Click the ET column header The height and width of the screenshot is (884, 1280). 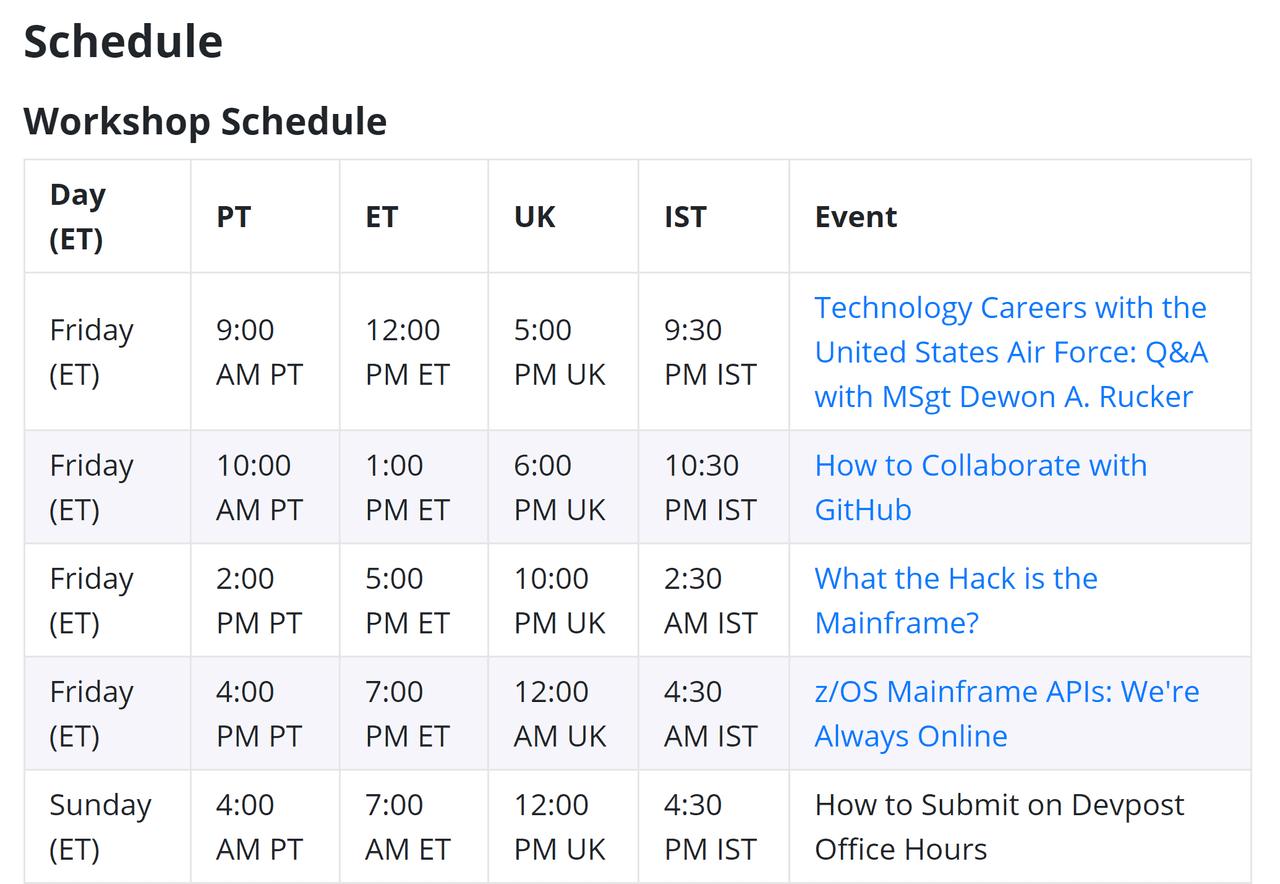[382, 216]
